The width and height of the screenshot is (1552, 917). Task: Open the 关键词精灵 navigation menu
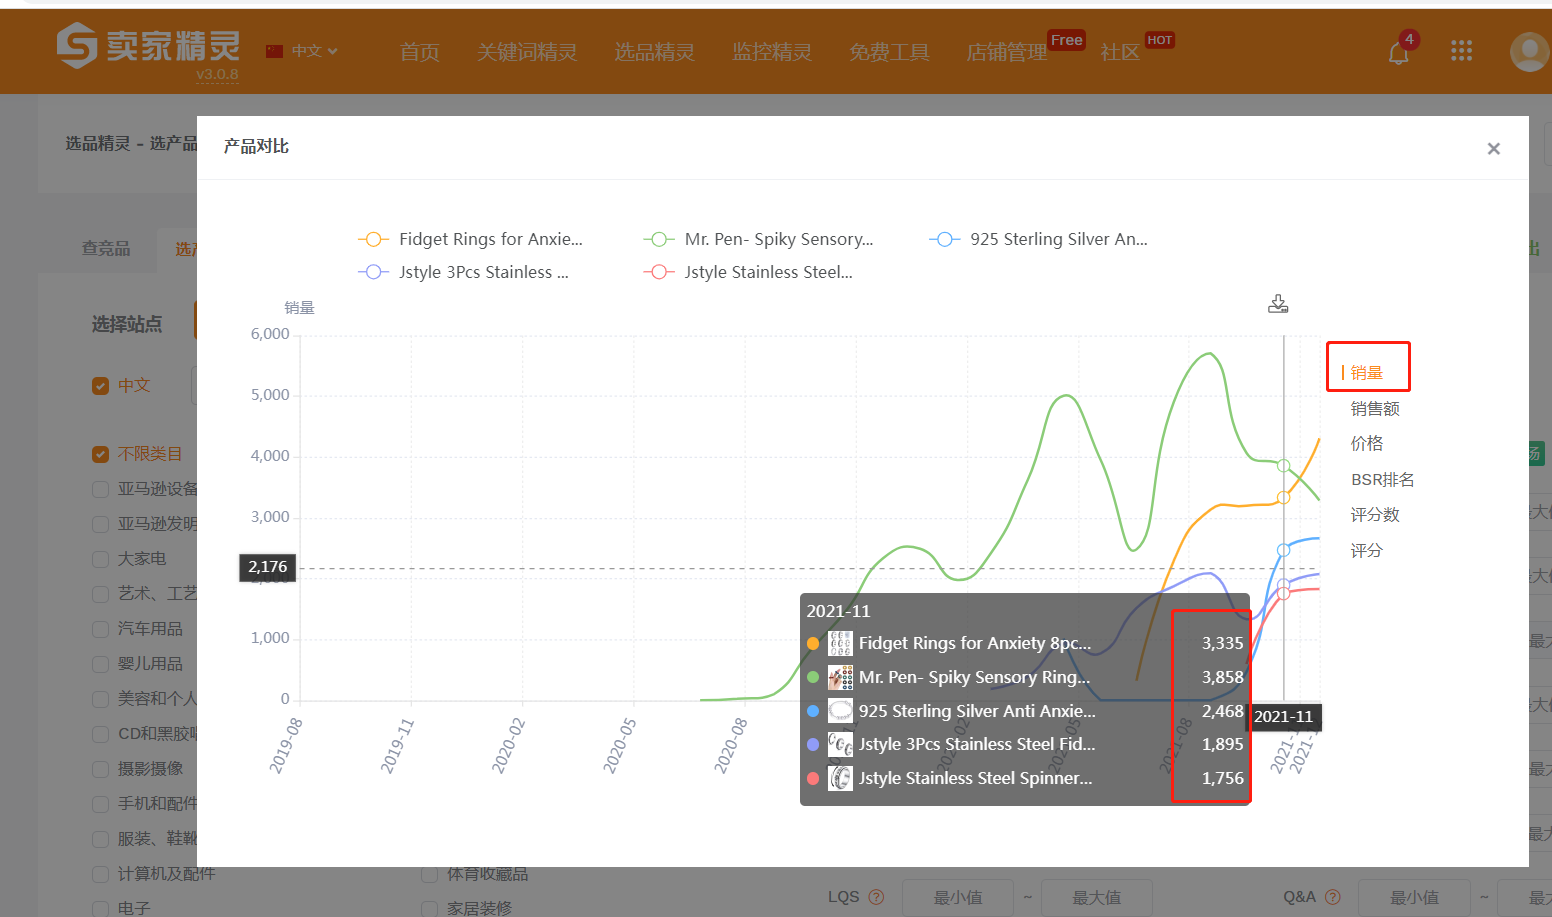pyautogui.click(x=527, y=52)
